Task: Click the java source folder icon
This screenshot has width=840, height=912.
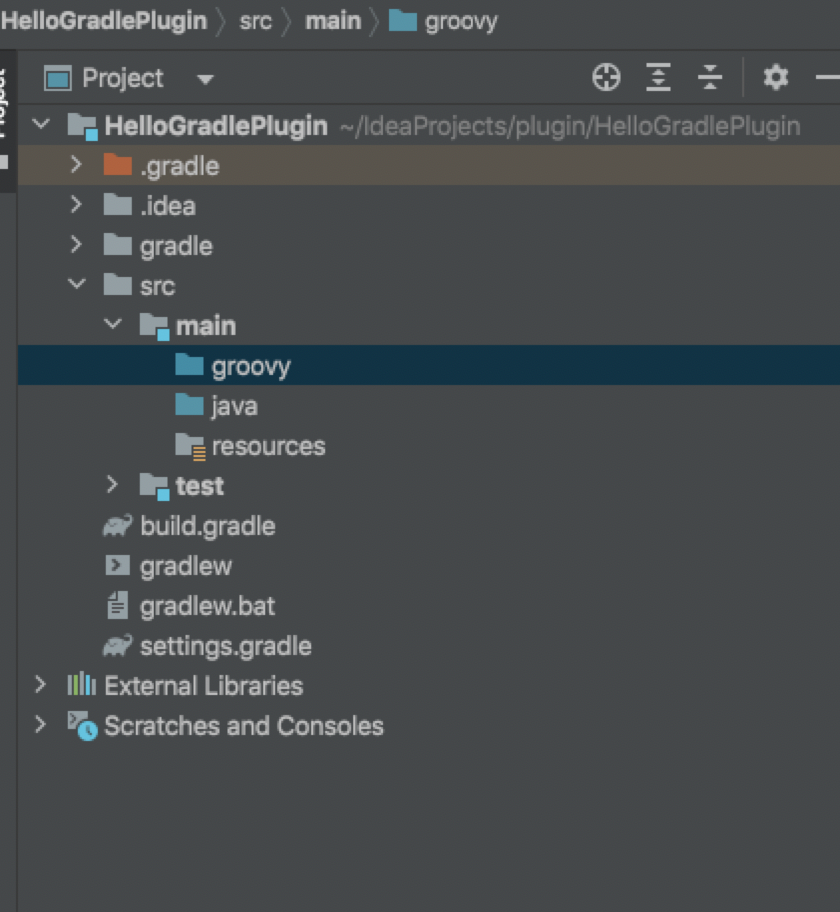Action: pyautogui.click(x=189, y=405)
